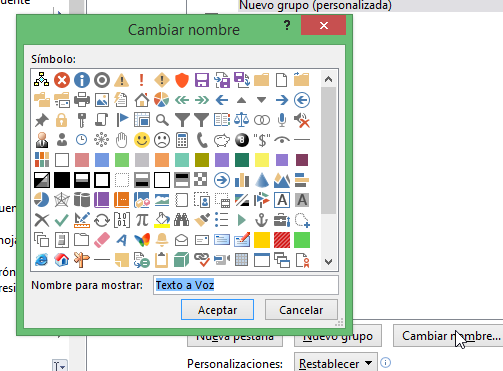Choose the Internet Explorer symbol
503x371 pixels.
(x=42, y=260)
